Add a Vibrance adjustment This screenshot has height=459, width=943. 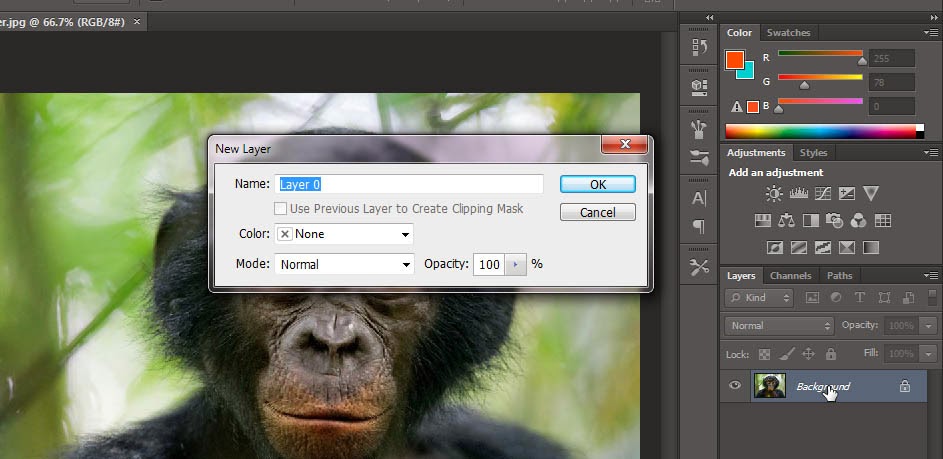tap(871, 194)
